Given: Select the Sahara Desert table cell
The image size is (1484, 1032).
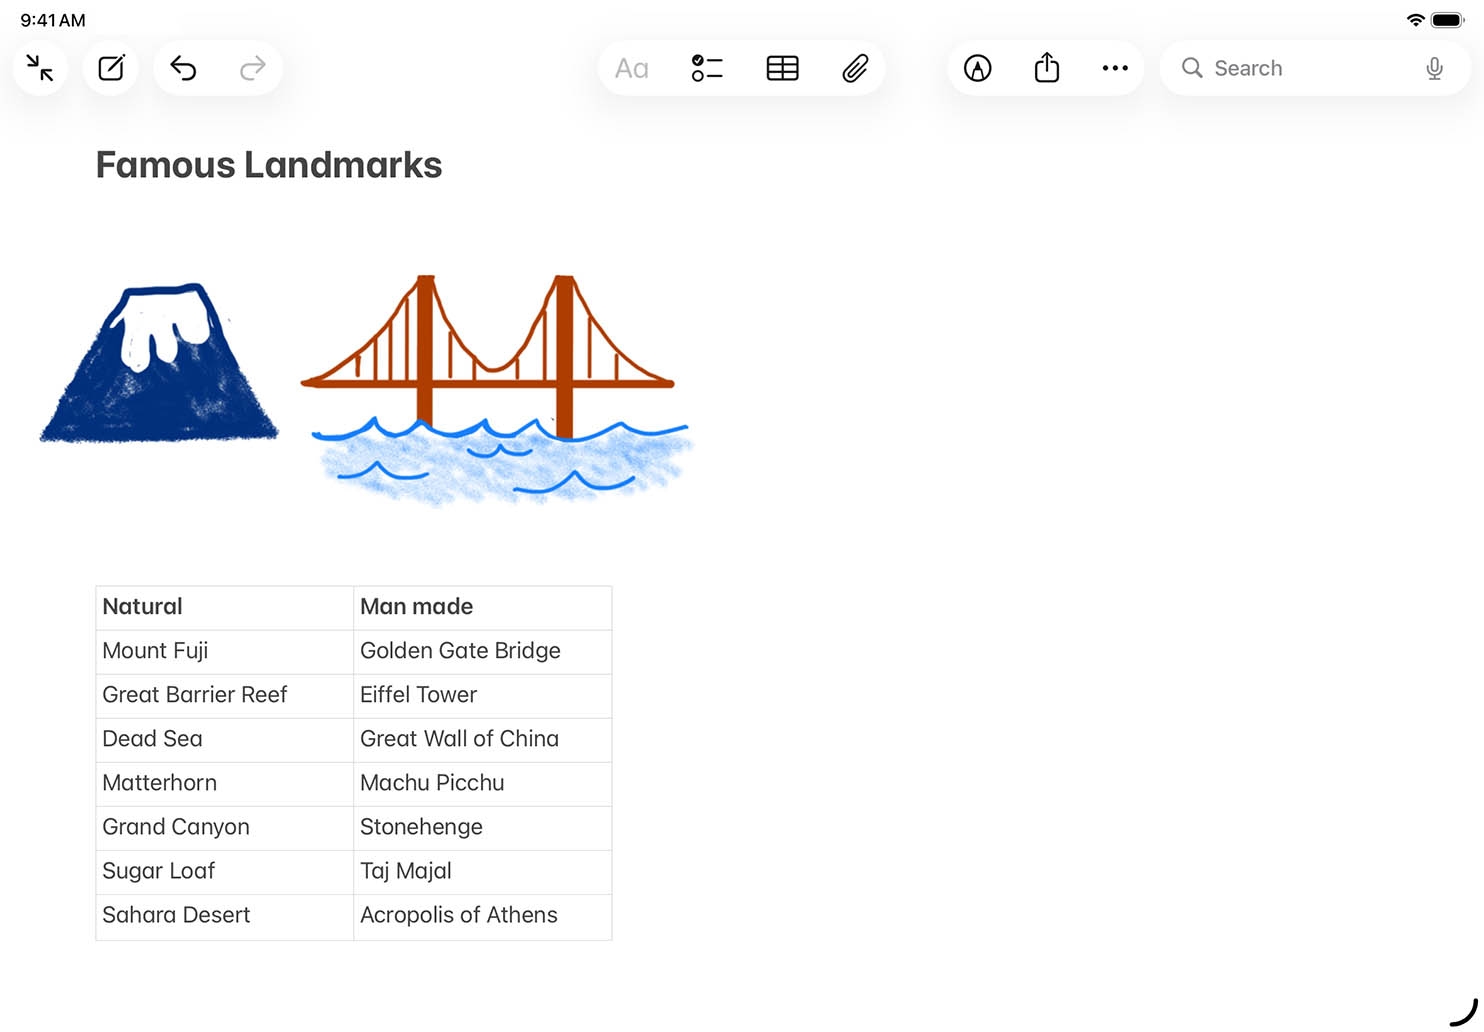Looking at the screenshot, I should point(224,915).
